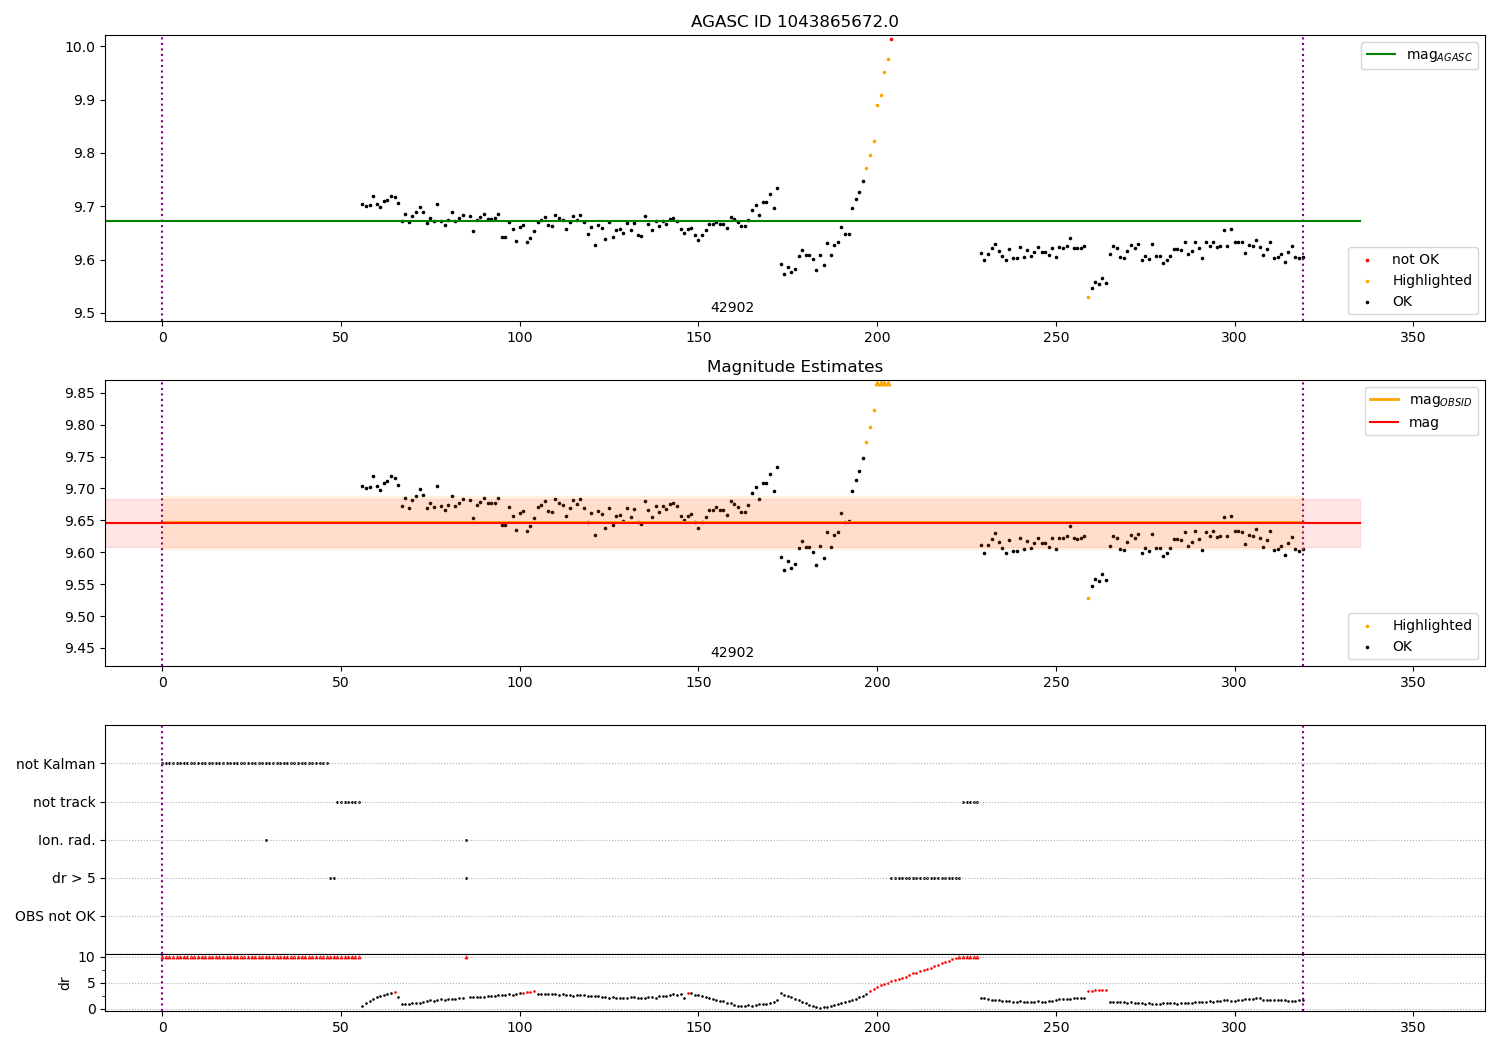Click the title 'AGASC ID 1043865672.0'
Image resolution: width=1500 pixels, height=1050 pixels.
(794, 22)
